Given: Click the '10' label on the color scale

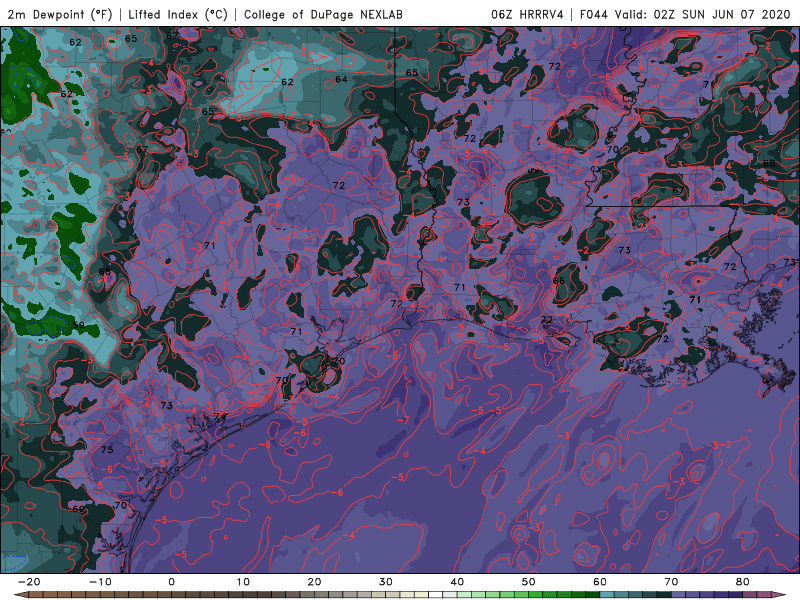Looking at the screenshot, I should point(243,582).
